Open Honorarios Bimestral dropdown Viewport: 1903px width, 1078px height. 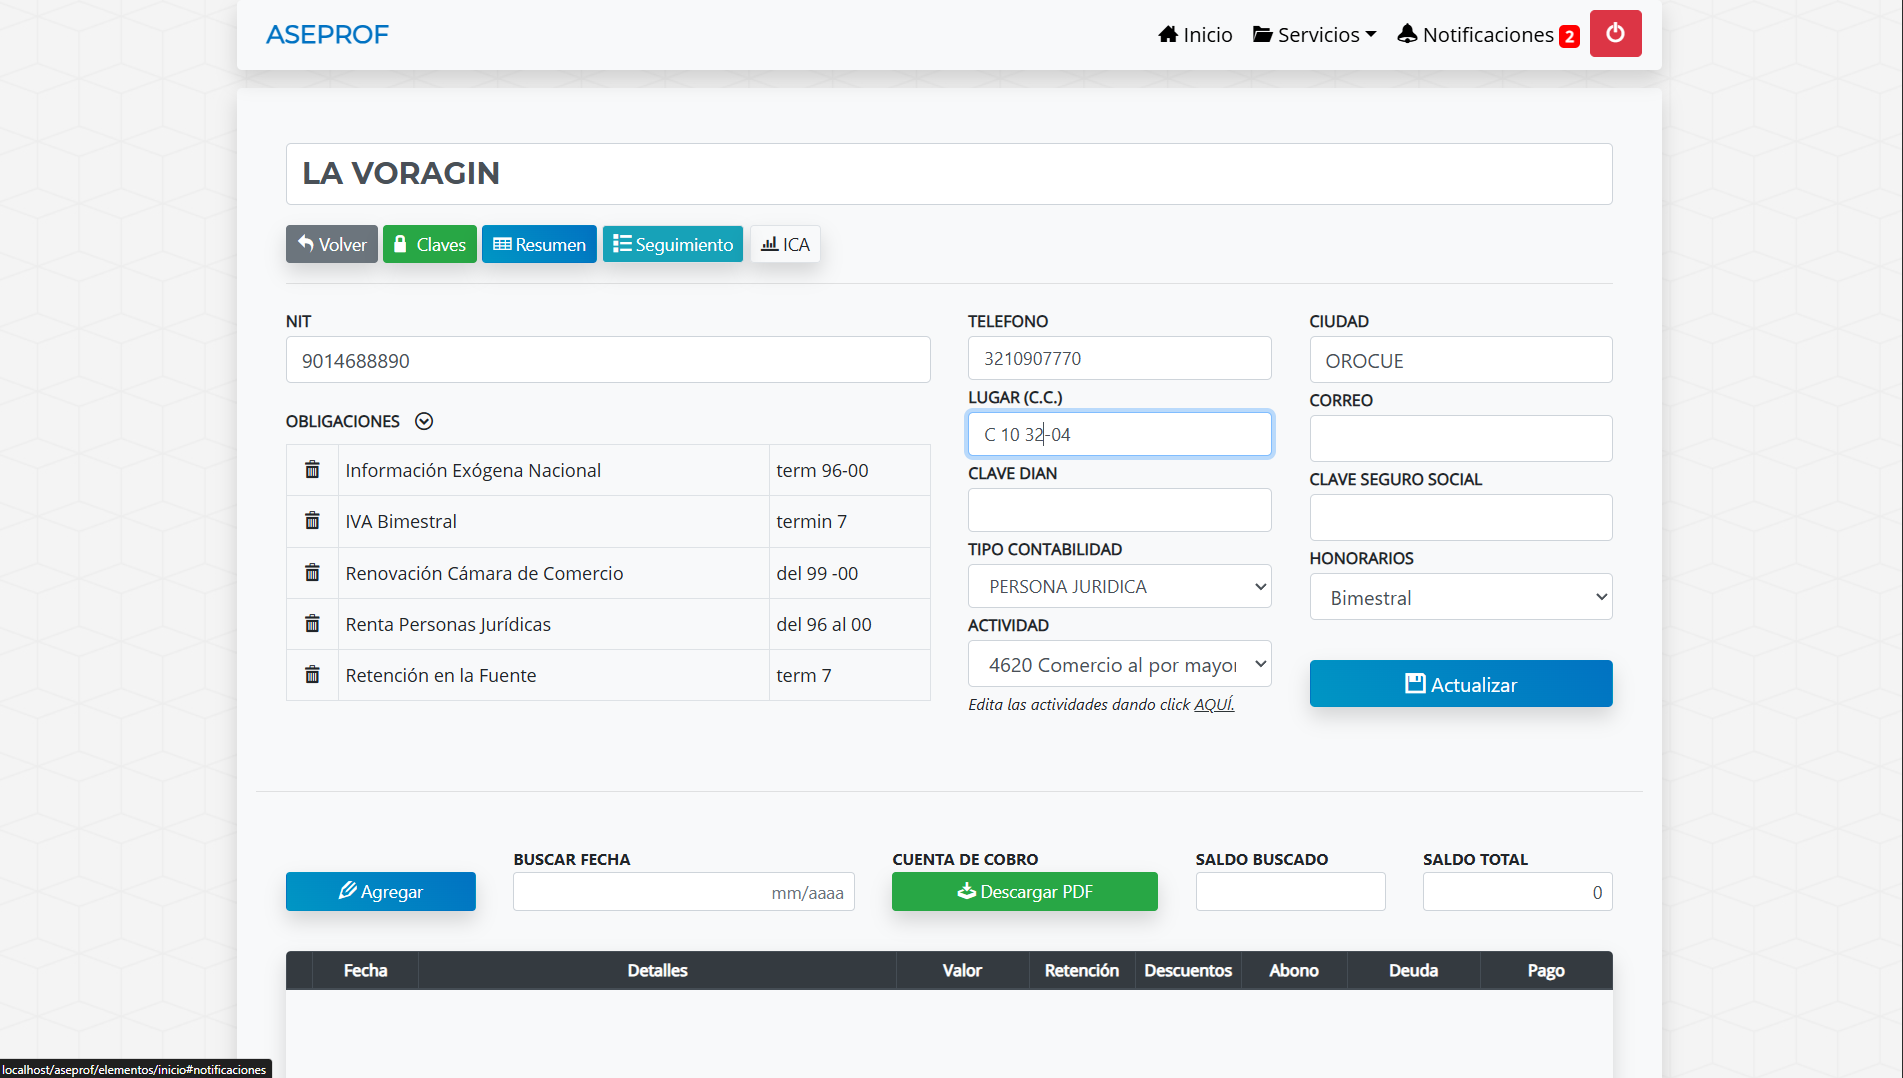point(1460,598)
